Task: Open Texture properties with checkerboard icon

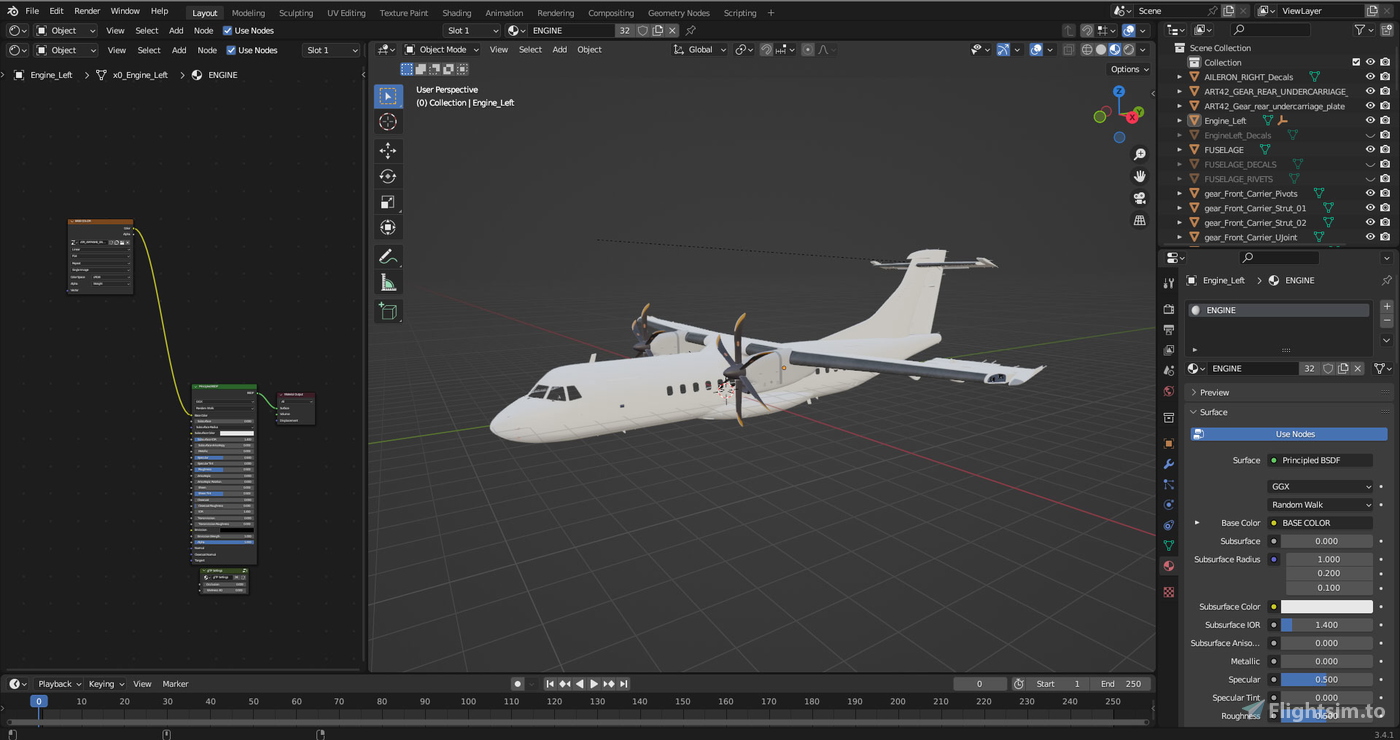Action: pyautogui.click(x=1168, y=591)
